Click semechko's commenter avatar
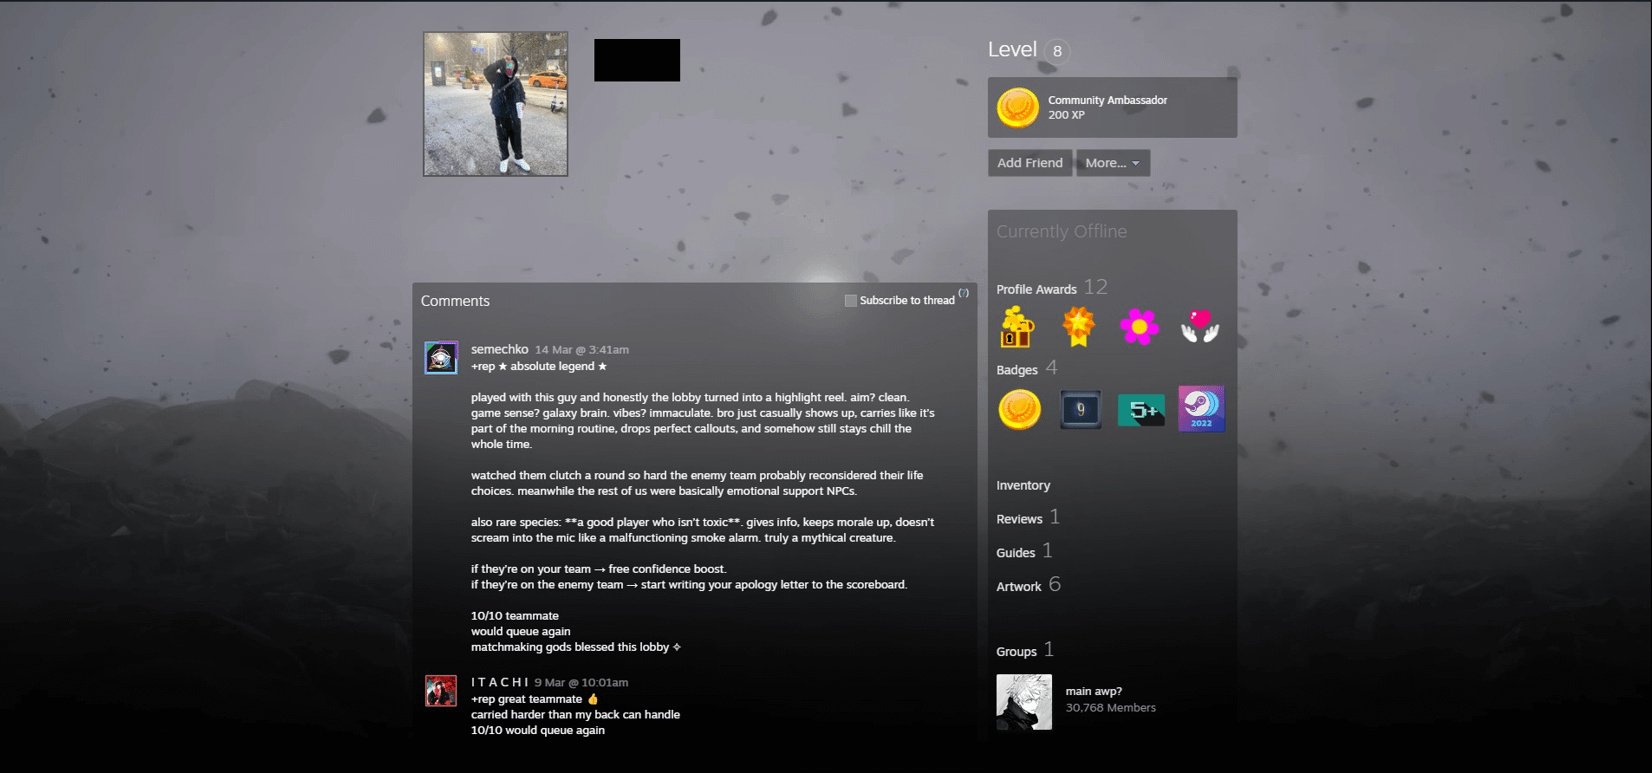Image resolution: width=1652 pixels, height=773 pixels. pos(441,358)
